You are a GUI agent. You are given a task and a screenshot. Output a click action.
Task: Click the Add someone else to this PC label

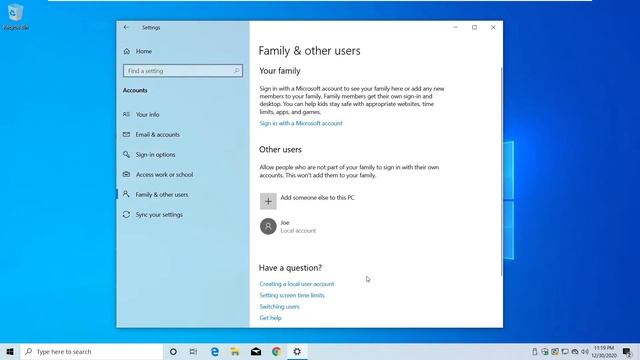point(318,198)
